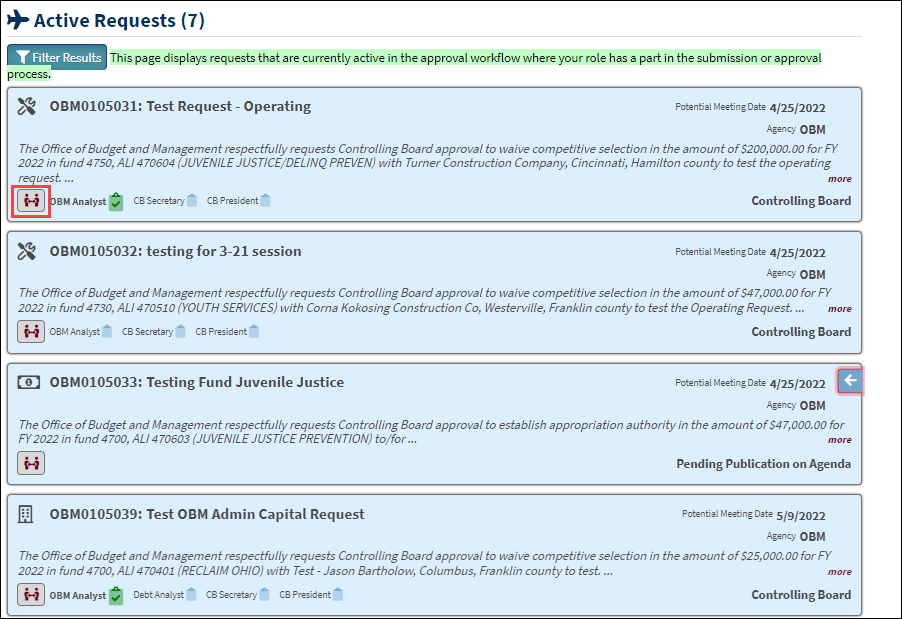Open workflow icon for OBM0105033 request
Image resolution: width=902 pixels, height=619 pixels.
point(31,463)
